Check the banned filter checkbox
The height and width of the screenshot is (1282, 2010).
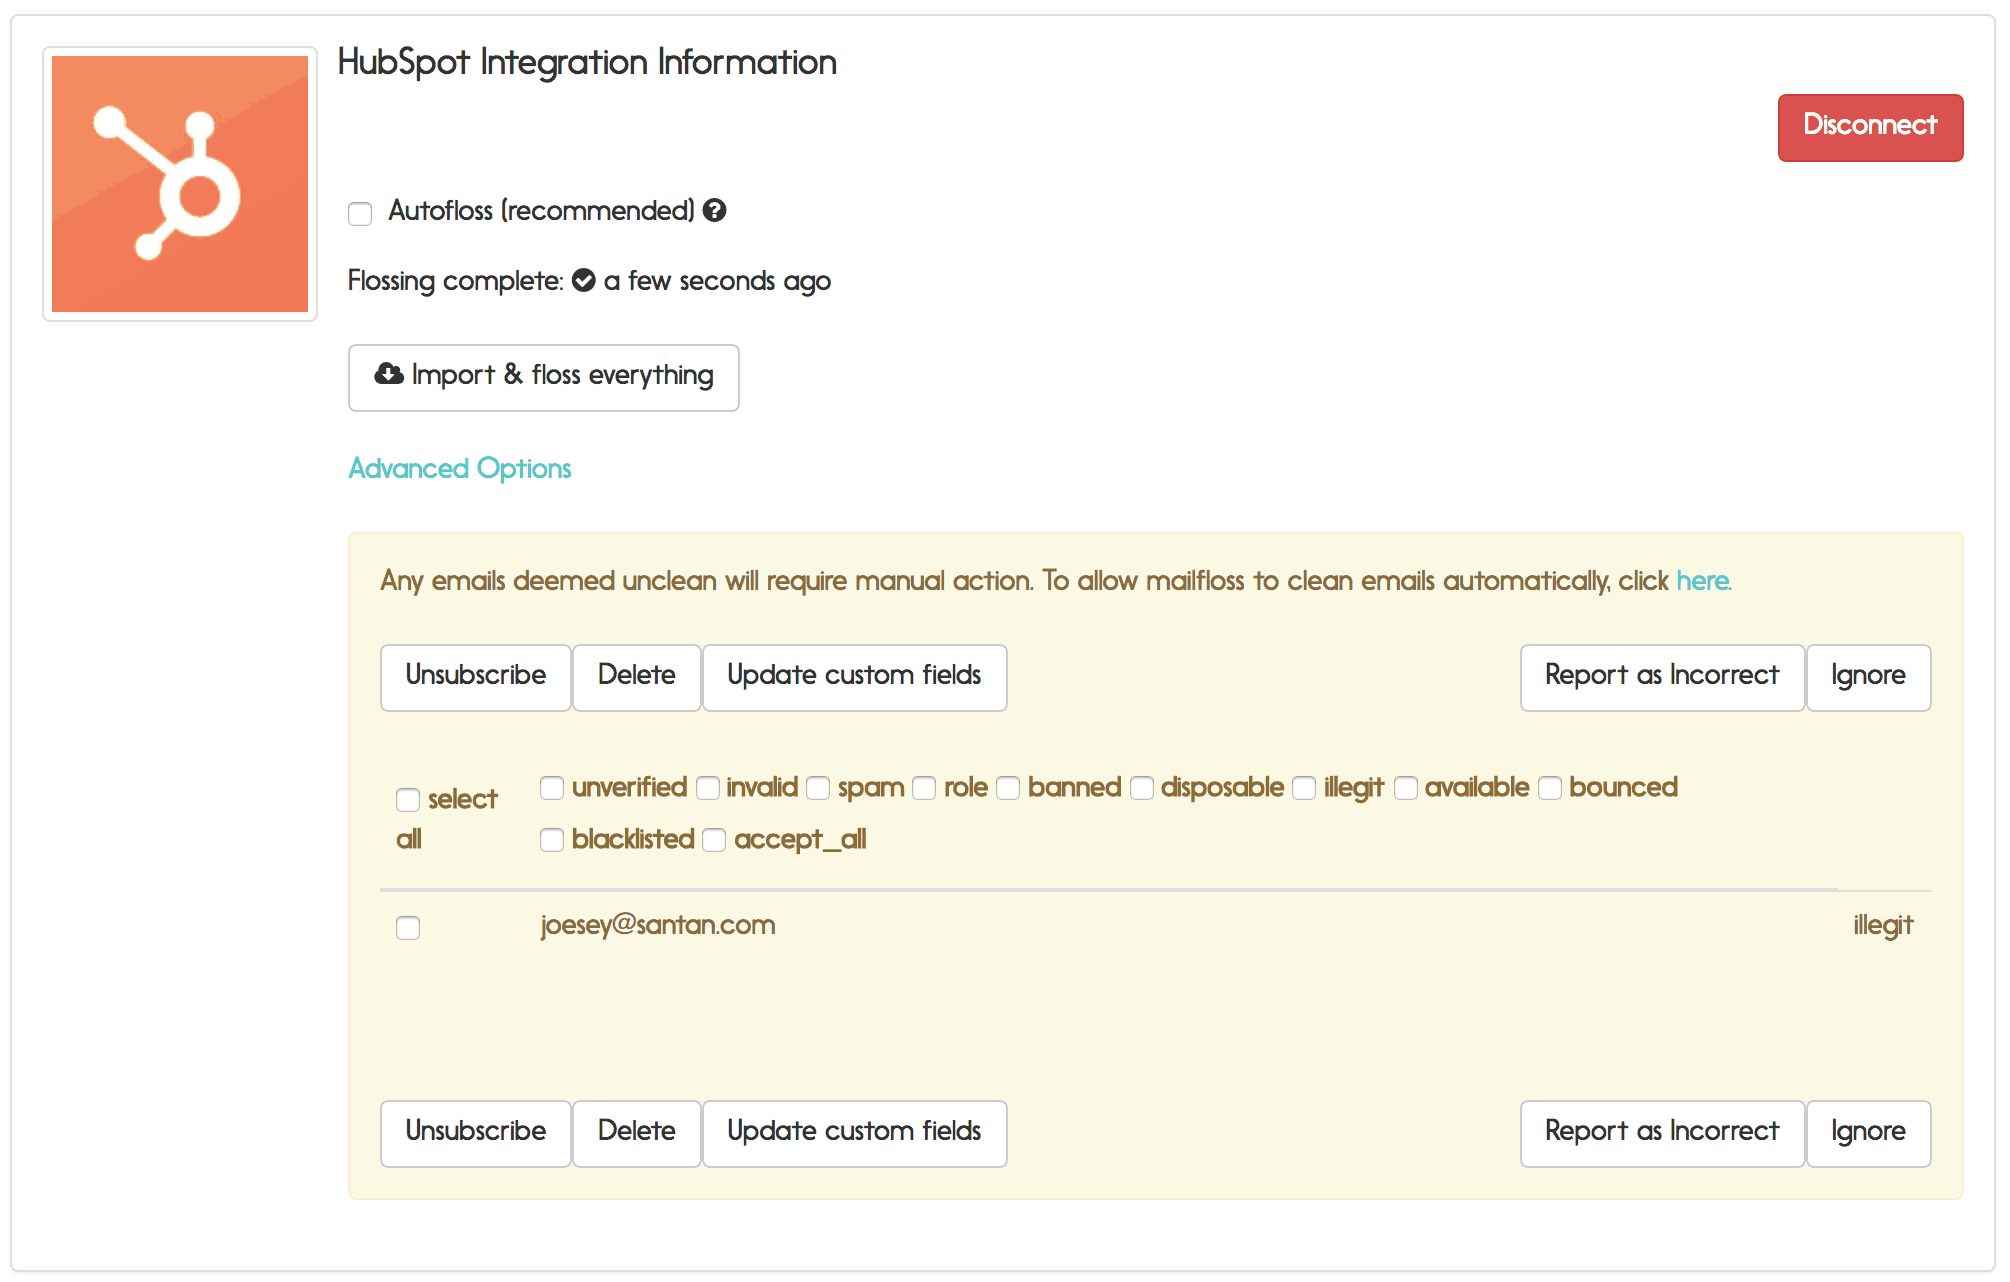pos(1008,788)
